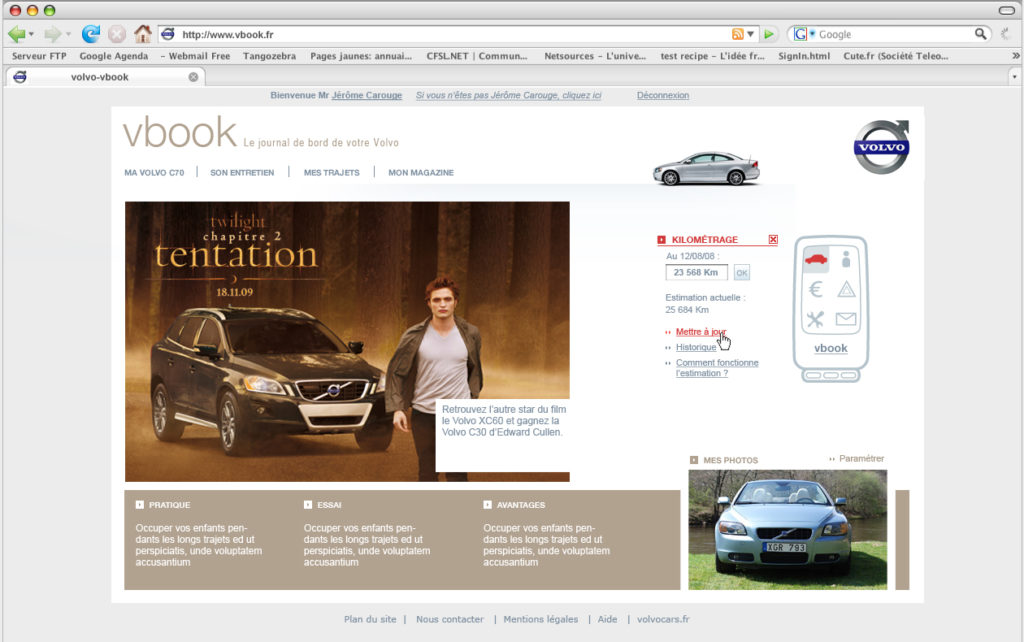
Task: Click the Volvo logo emblem
Action: (x=882, y=147)
